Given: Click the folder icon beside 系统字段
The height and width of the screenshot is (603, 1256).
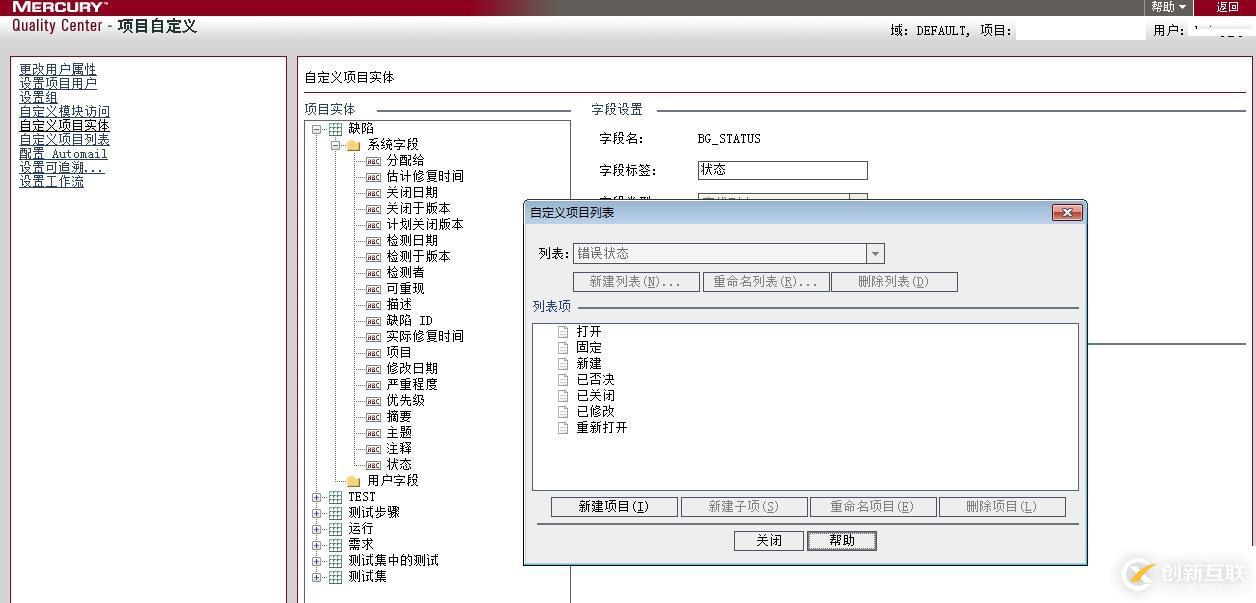Looking at the screenshot, I should tap(353, 144).
